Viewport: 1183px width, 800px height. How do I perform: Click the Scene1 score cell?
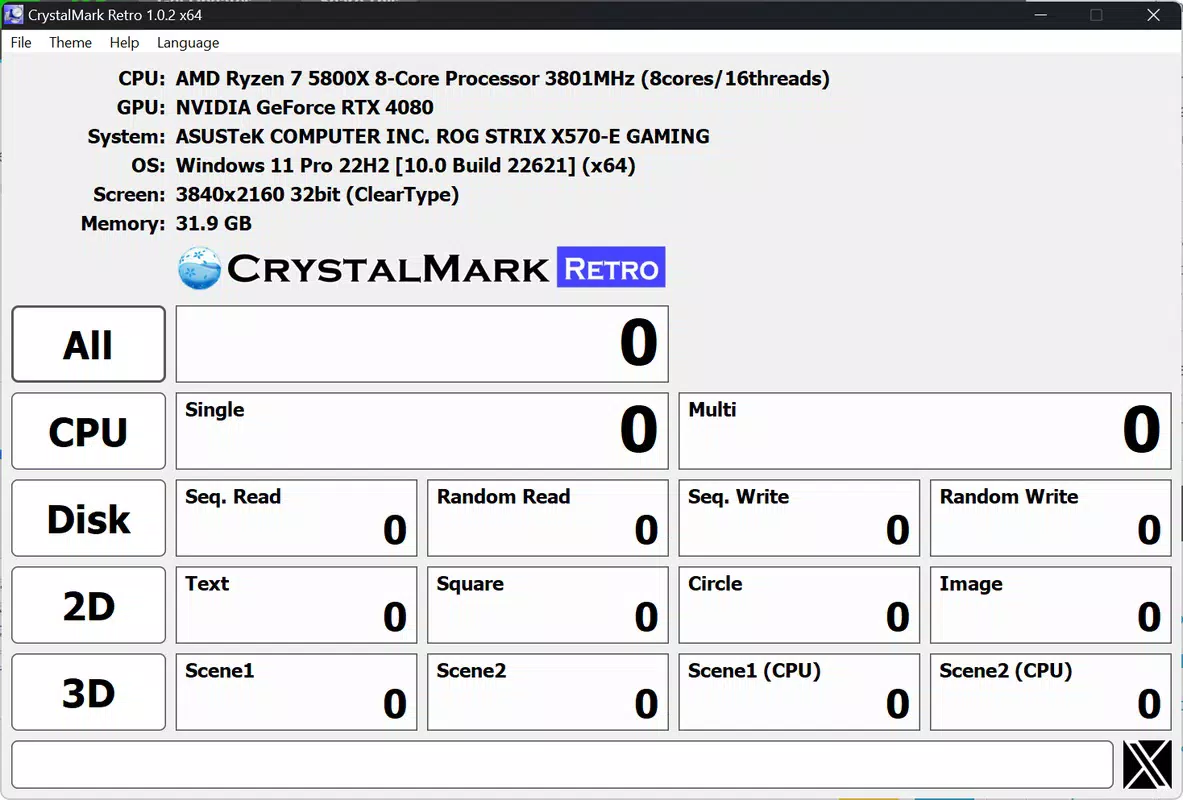tap(297, 692)
